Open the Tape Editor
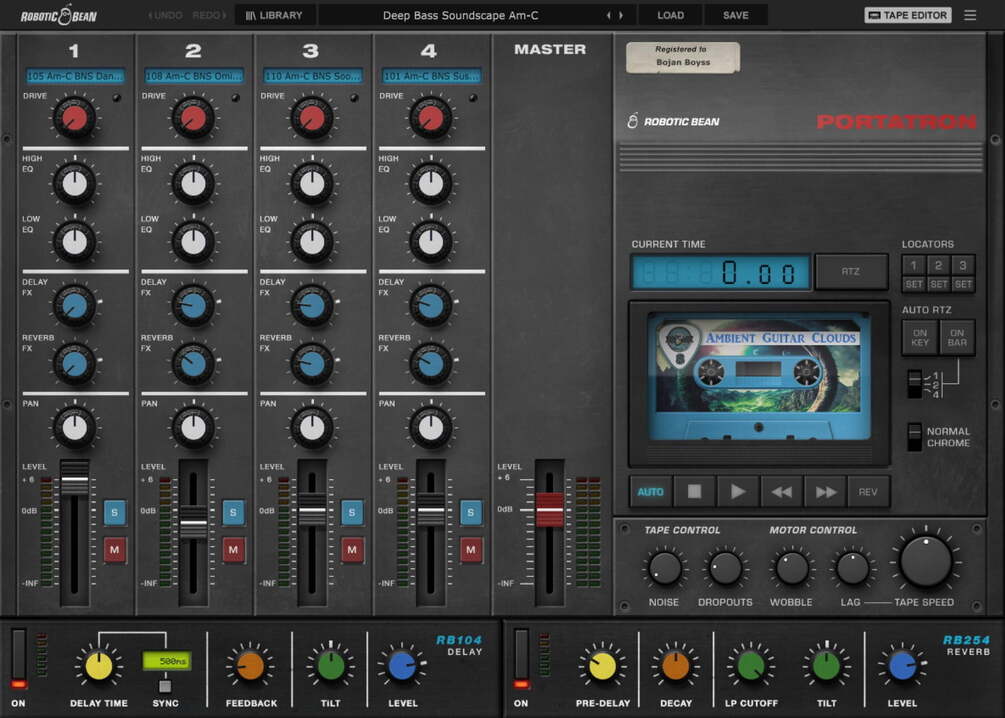 coord(908,15)
